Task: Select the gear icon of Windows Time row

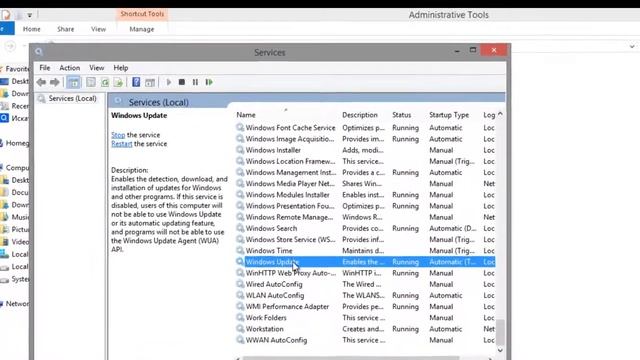Action: click(240, 251)
